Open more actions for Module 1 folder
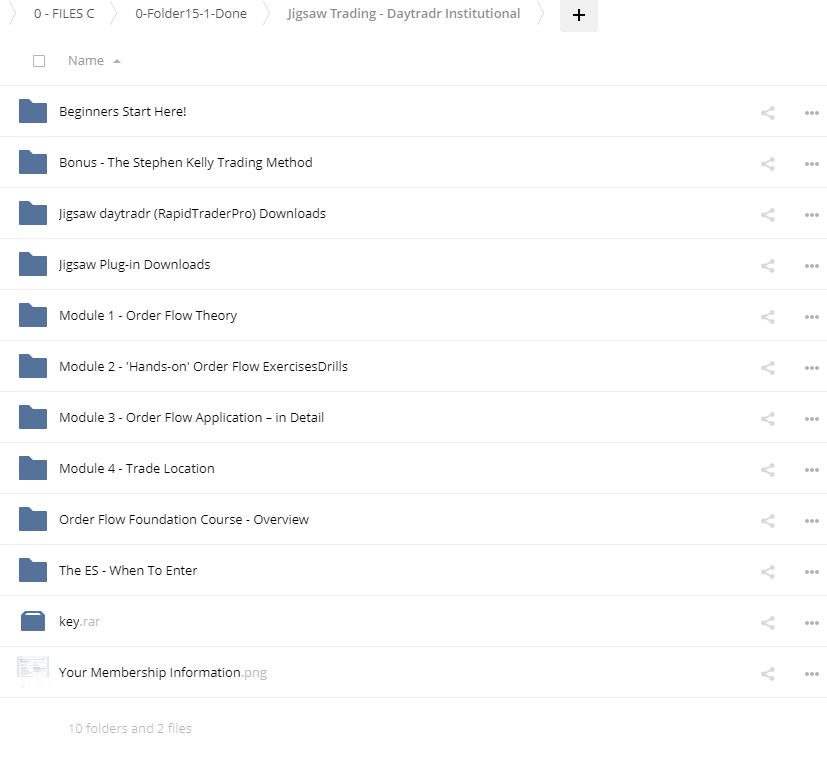827x758 pixels. tap(811, 316)
